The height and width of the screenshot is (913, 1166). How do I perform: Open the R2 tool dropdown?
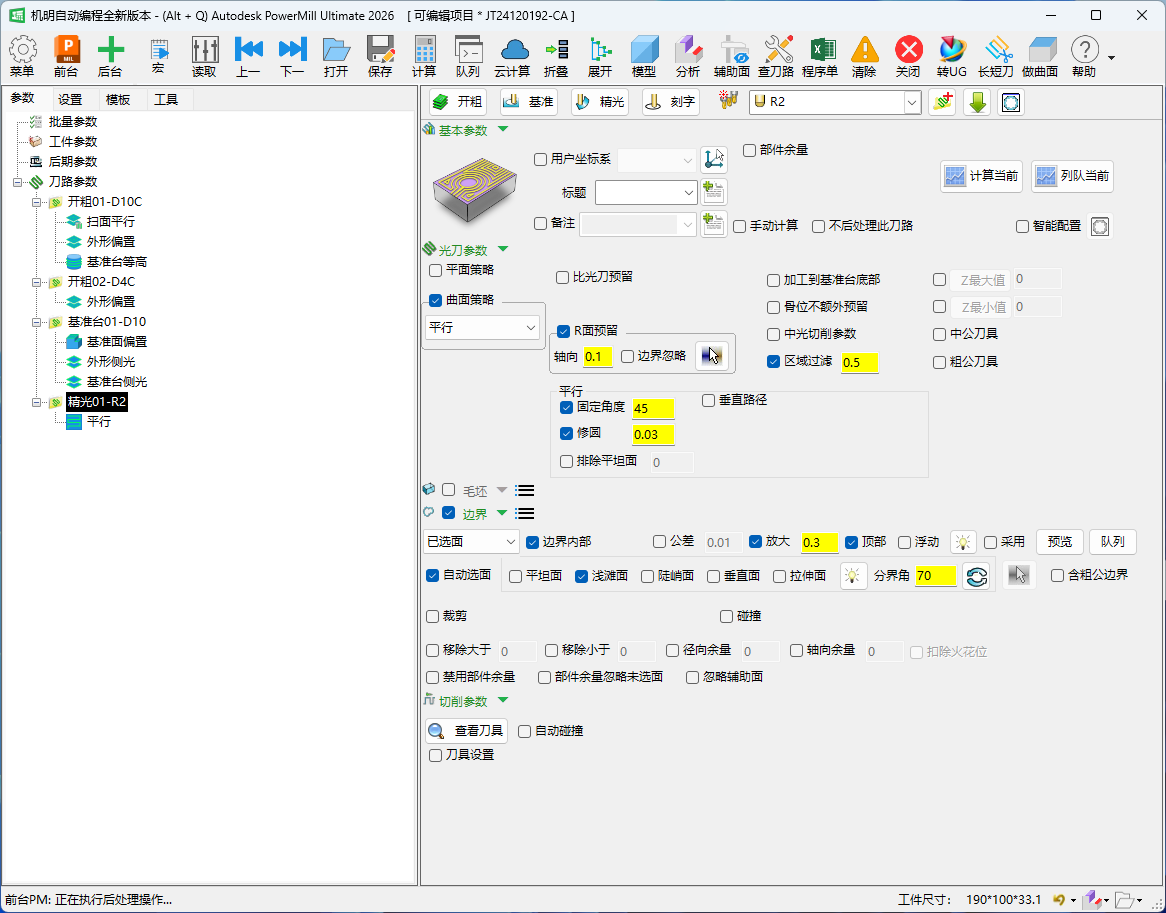[912, 102]
